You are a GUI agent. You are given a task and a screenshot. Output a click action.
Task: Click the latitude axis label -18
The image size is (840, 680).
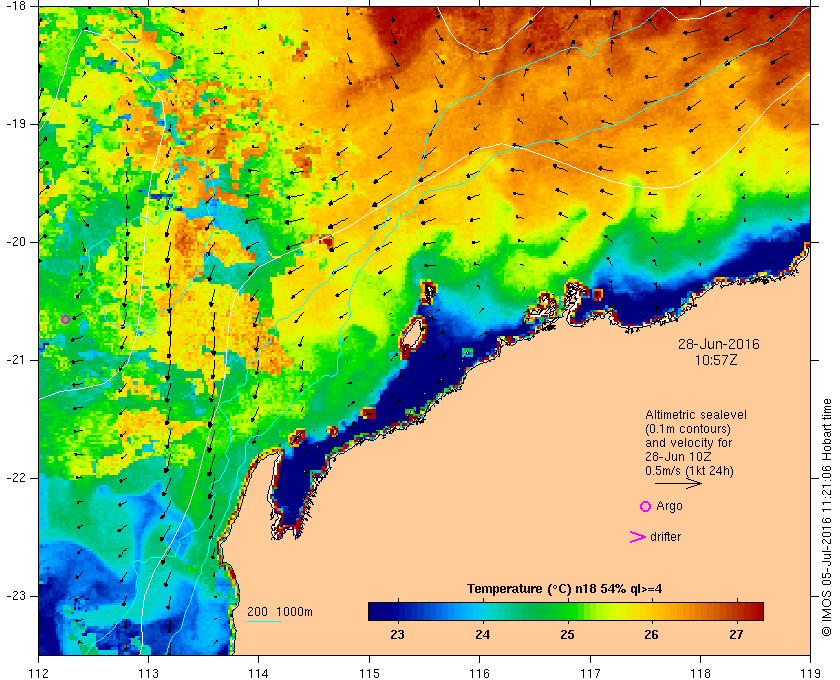[15, 5]
